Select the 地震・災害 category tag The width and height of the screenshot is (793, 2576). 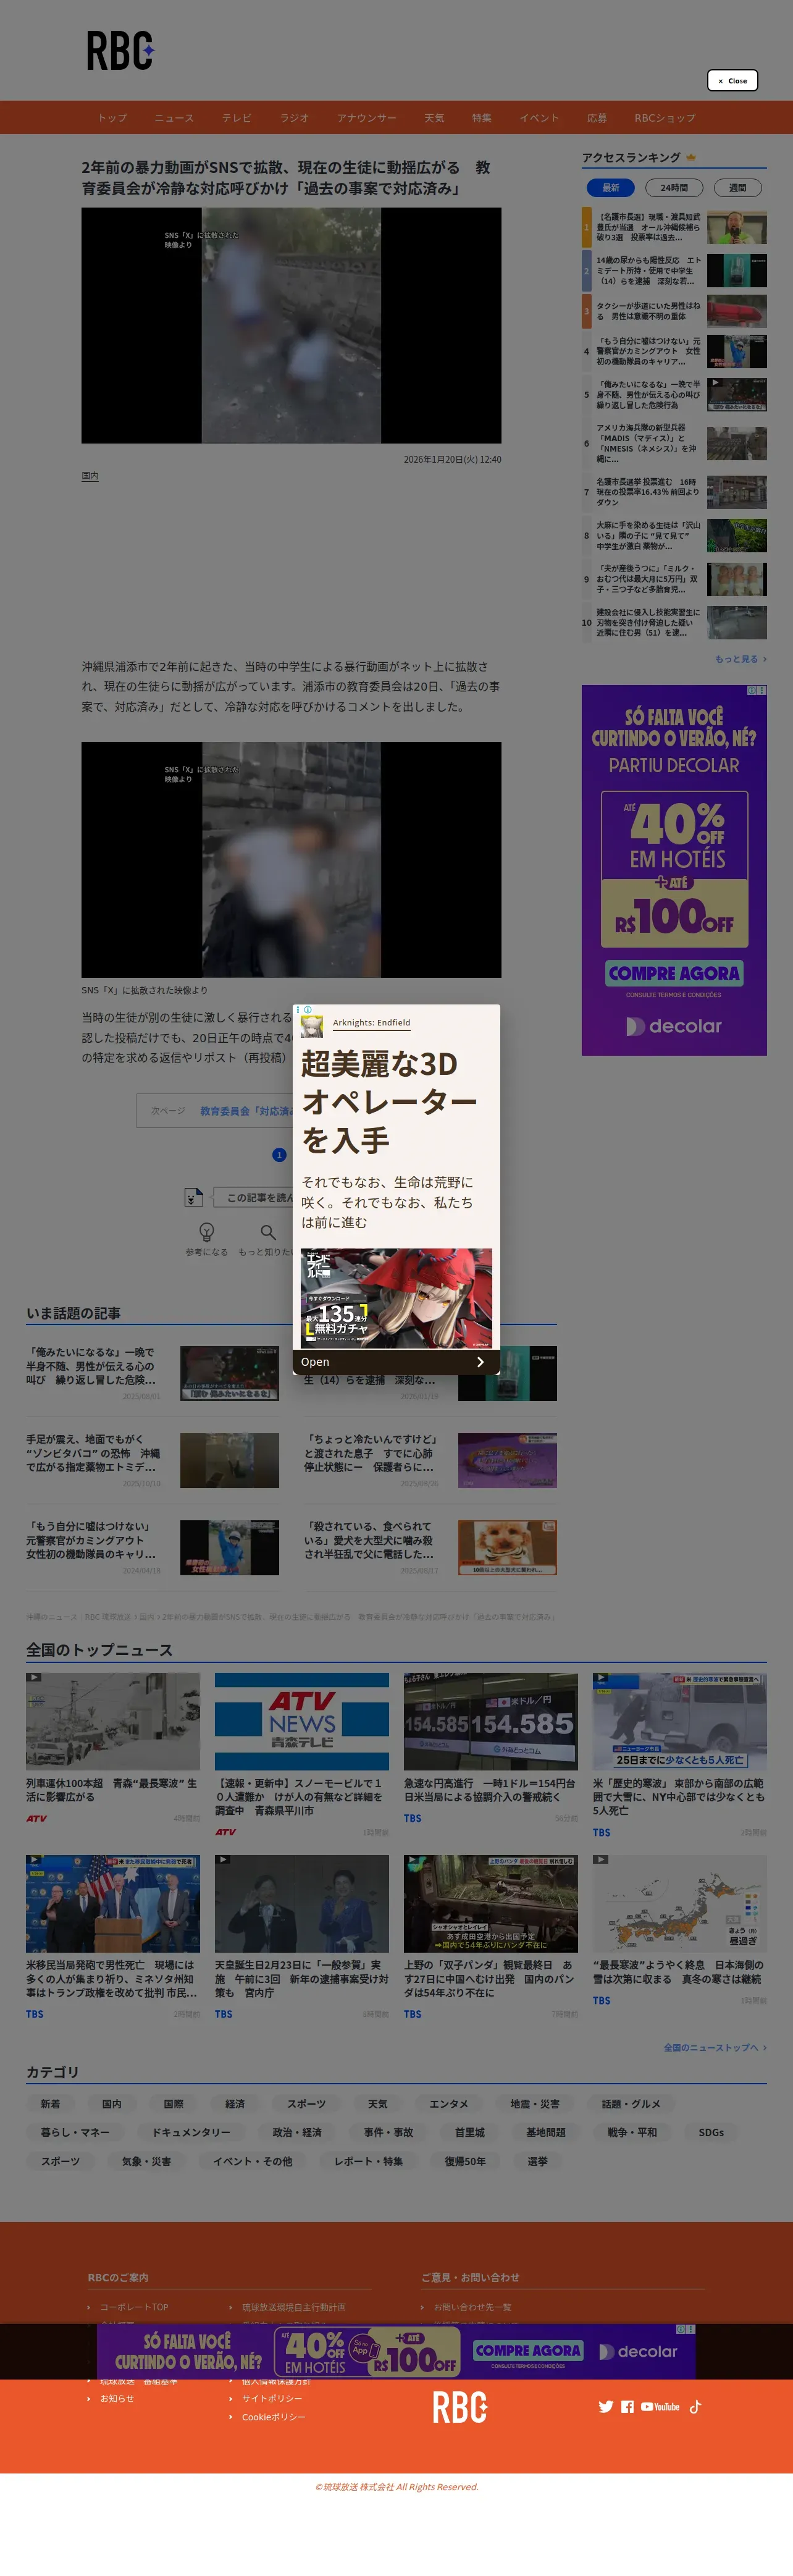click(535, 2104)
